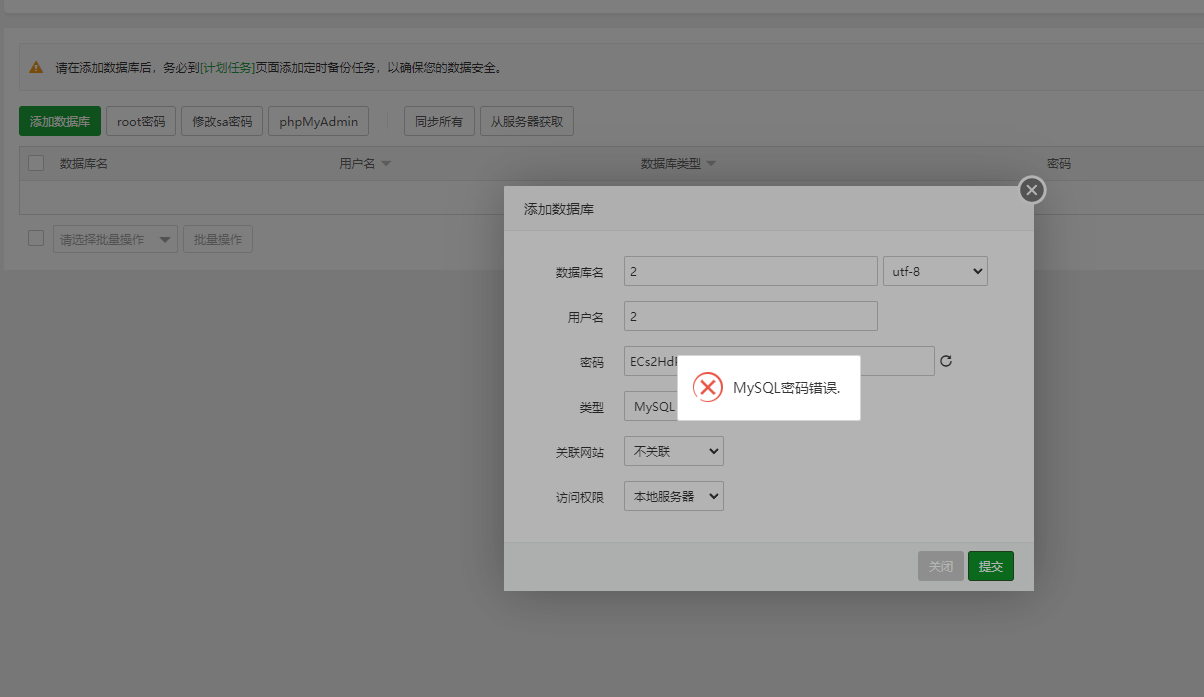Regenerate the password using the refresh icon

click(946, 361)
